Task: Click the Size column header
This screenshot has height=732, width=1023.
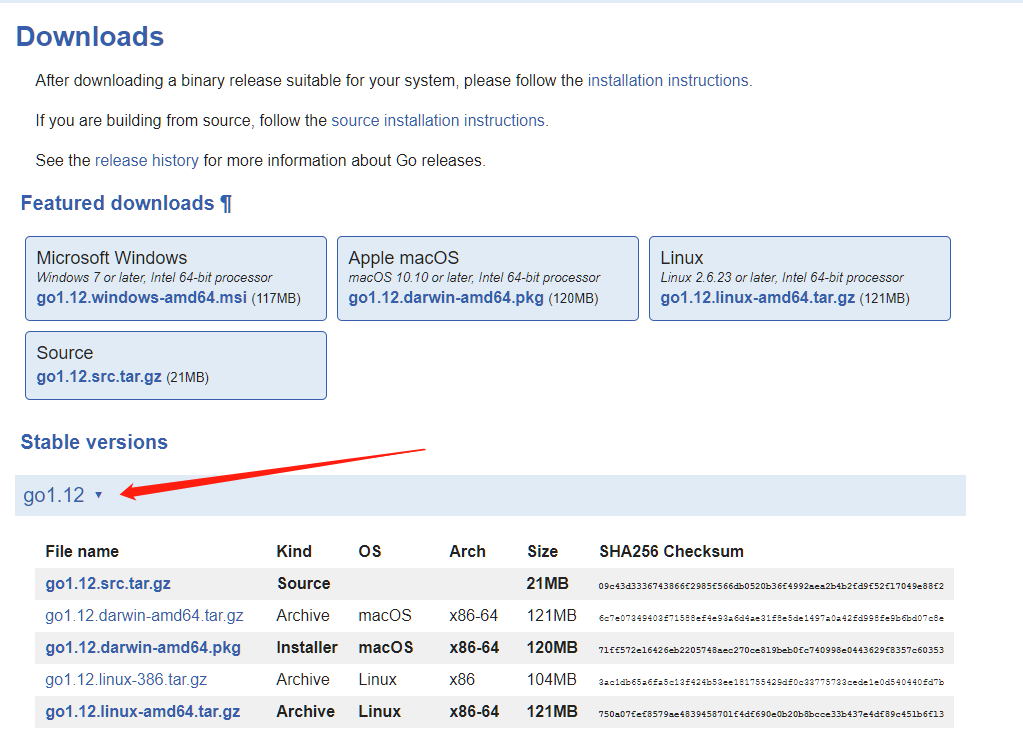Action: coord(543,552)
